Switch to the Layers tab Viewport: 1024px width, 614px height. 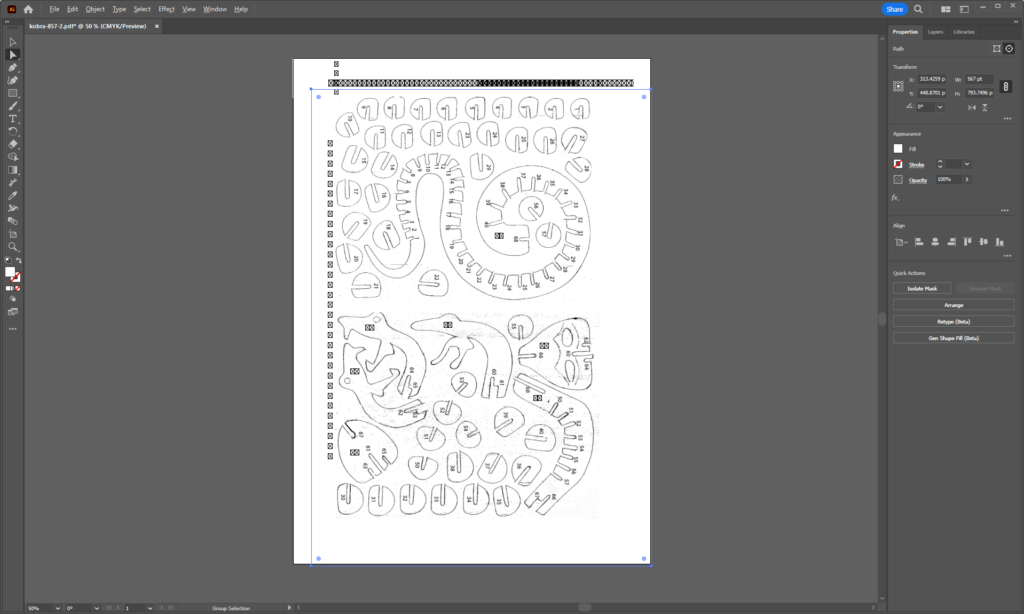click(x=935, y=31)
